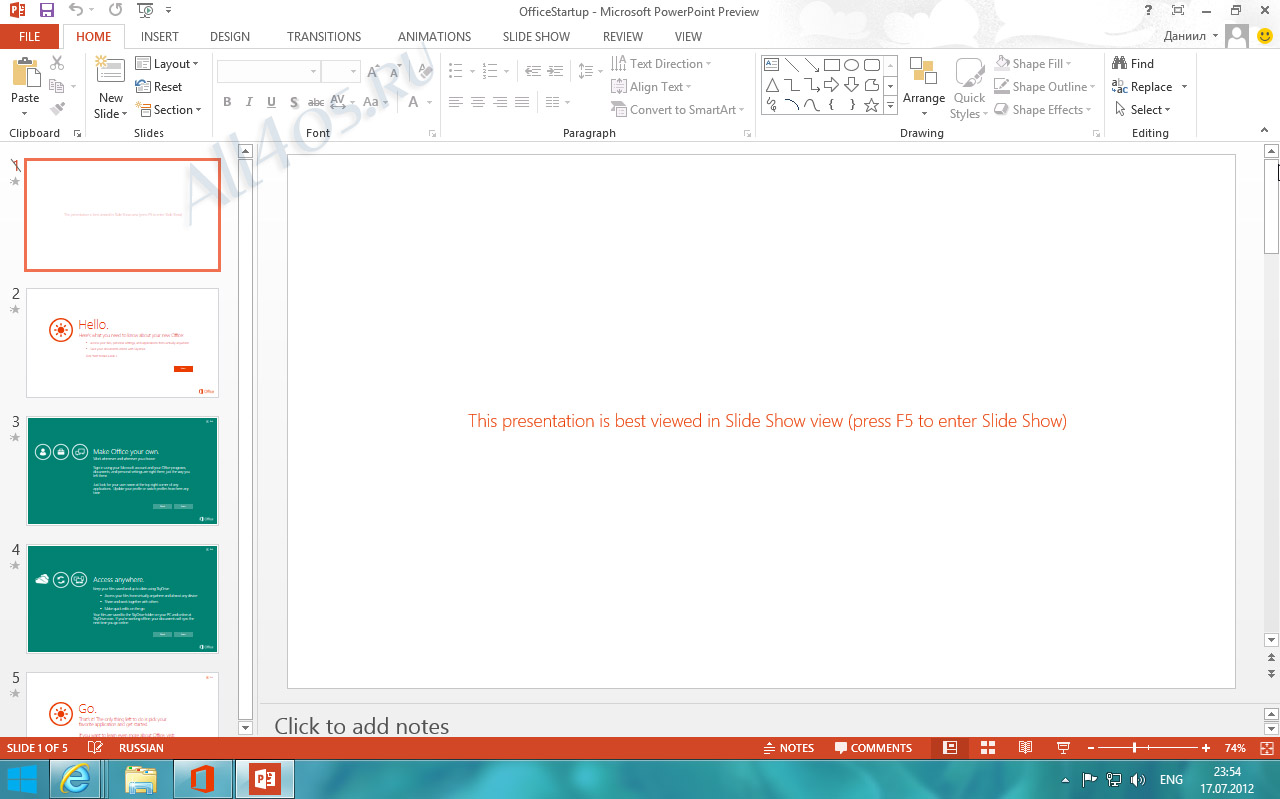Toggle Bold formatting
The width and height of the screenshot is (1280, 799).
click(227, 102)
